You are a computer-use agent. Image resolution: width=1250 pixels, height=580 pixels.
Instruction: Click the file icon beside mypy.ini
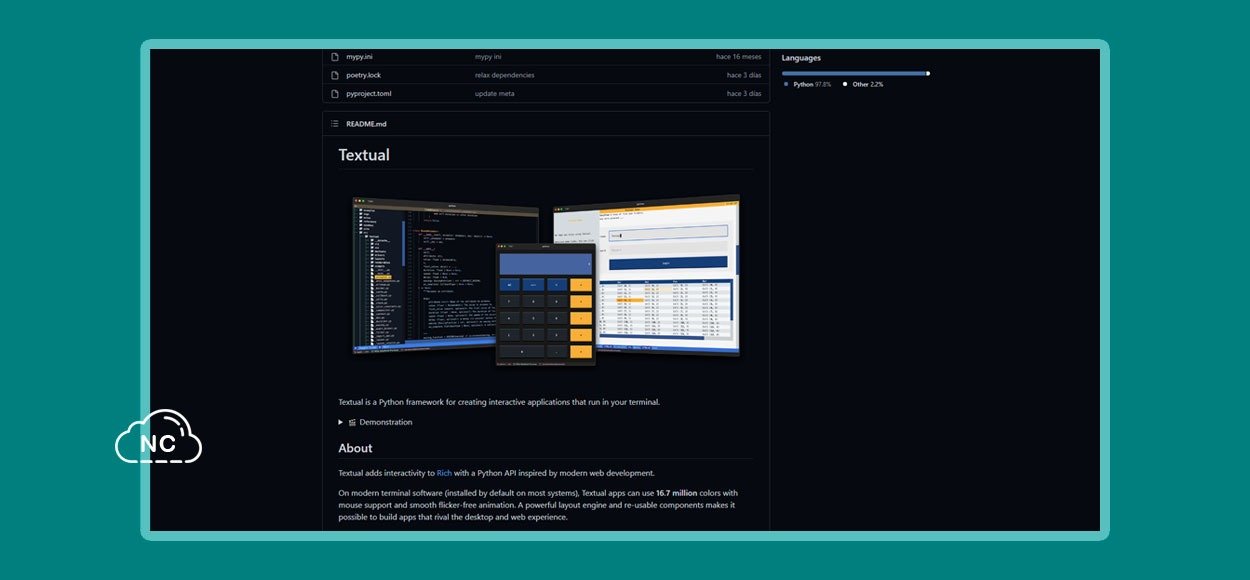[x=335, y=57]
